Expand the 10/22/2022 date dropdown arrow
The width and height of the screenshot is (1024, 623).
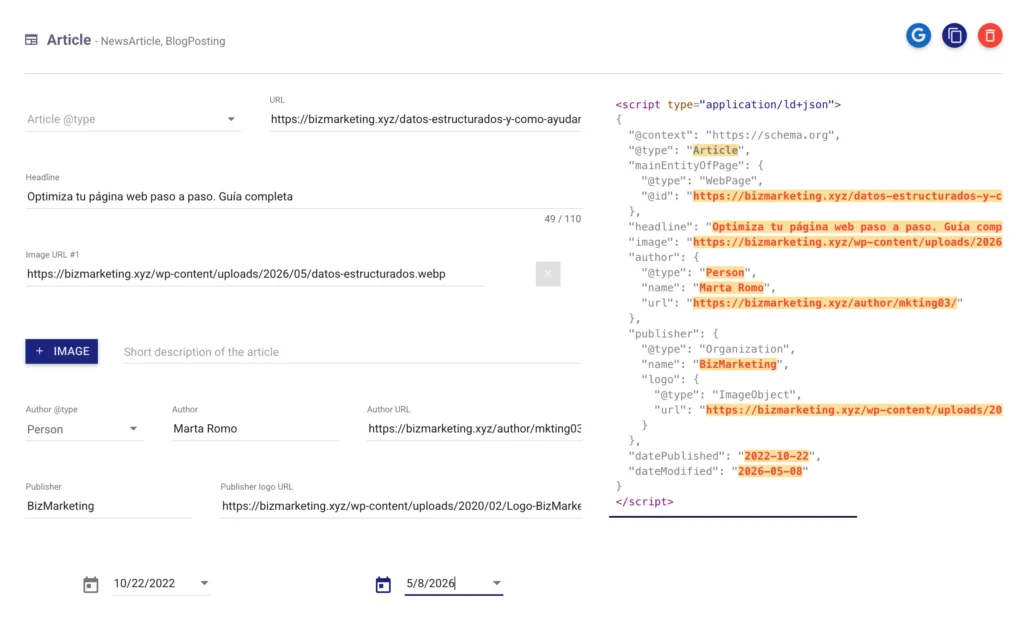204,583
